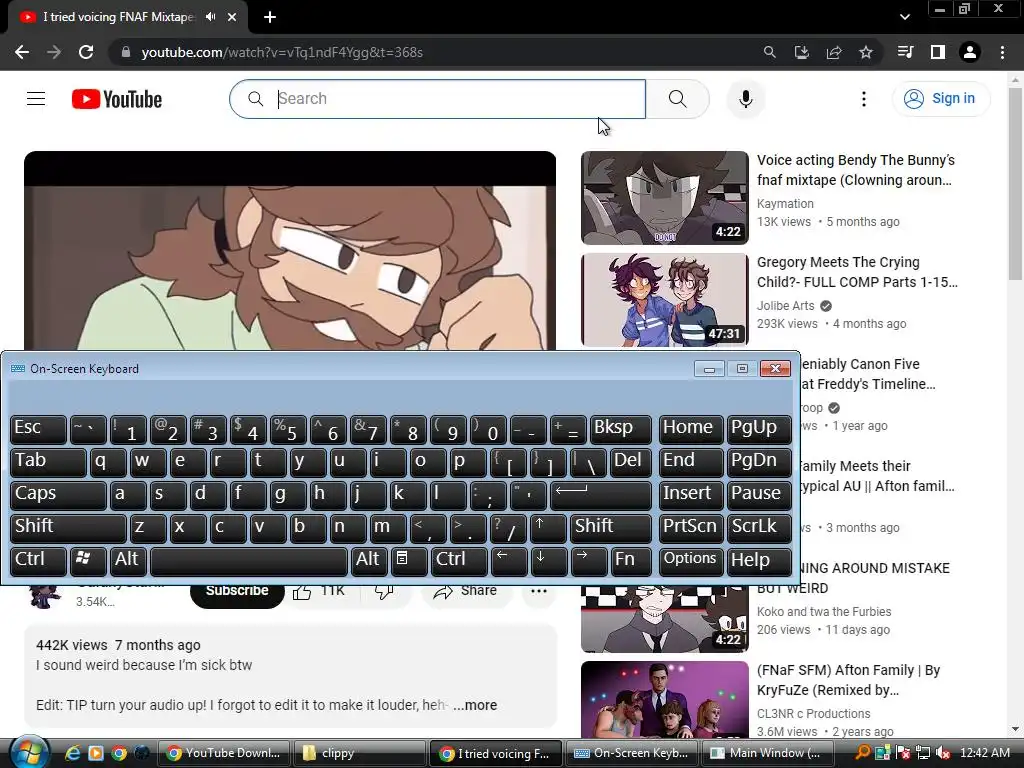Like the video with thumbs up
The height and width of the screenshot is (768, 1024).
tap(318, 593)
